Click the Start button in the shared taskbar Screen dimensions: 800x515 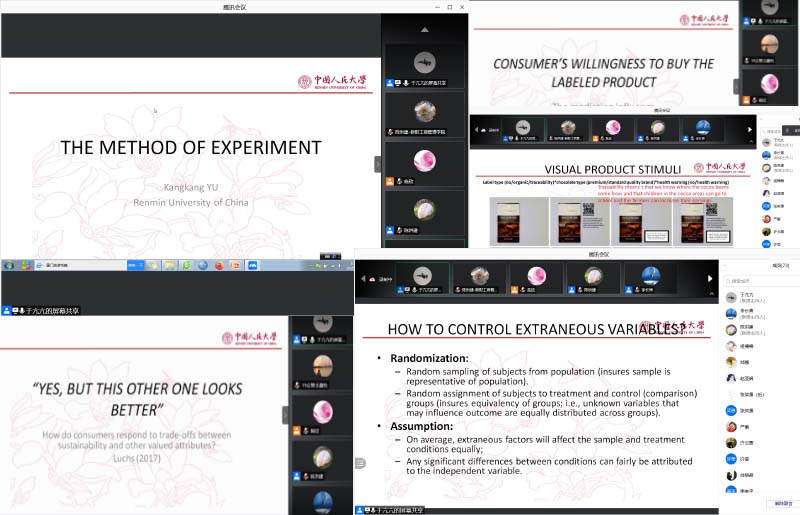coord(9,266)
